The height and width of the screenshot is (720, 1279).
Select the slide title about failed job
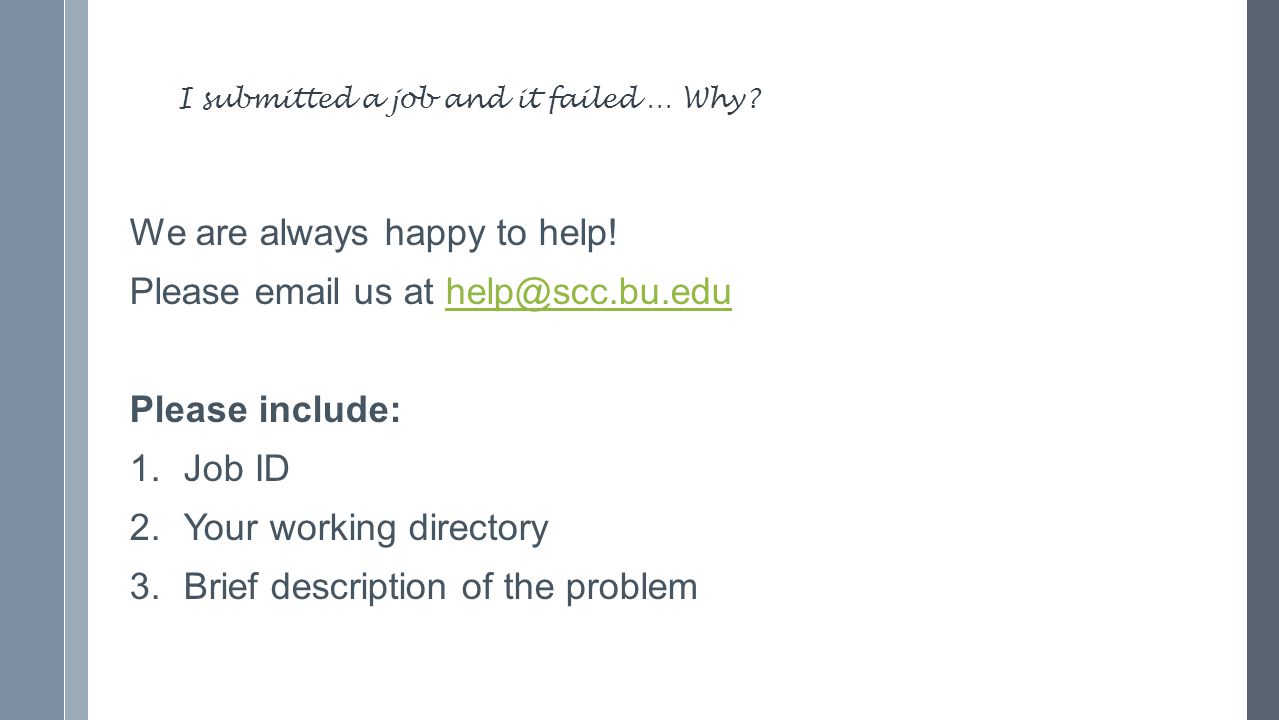pos(472,100)
